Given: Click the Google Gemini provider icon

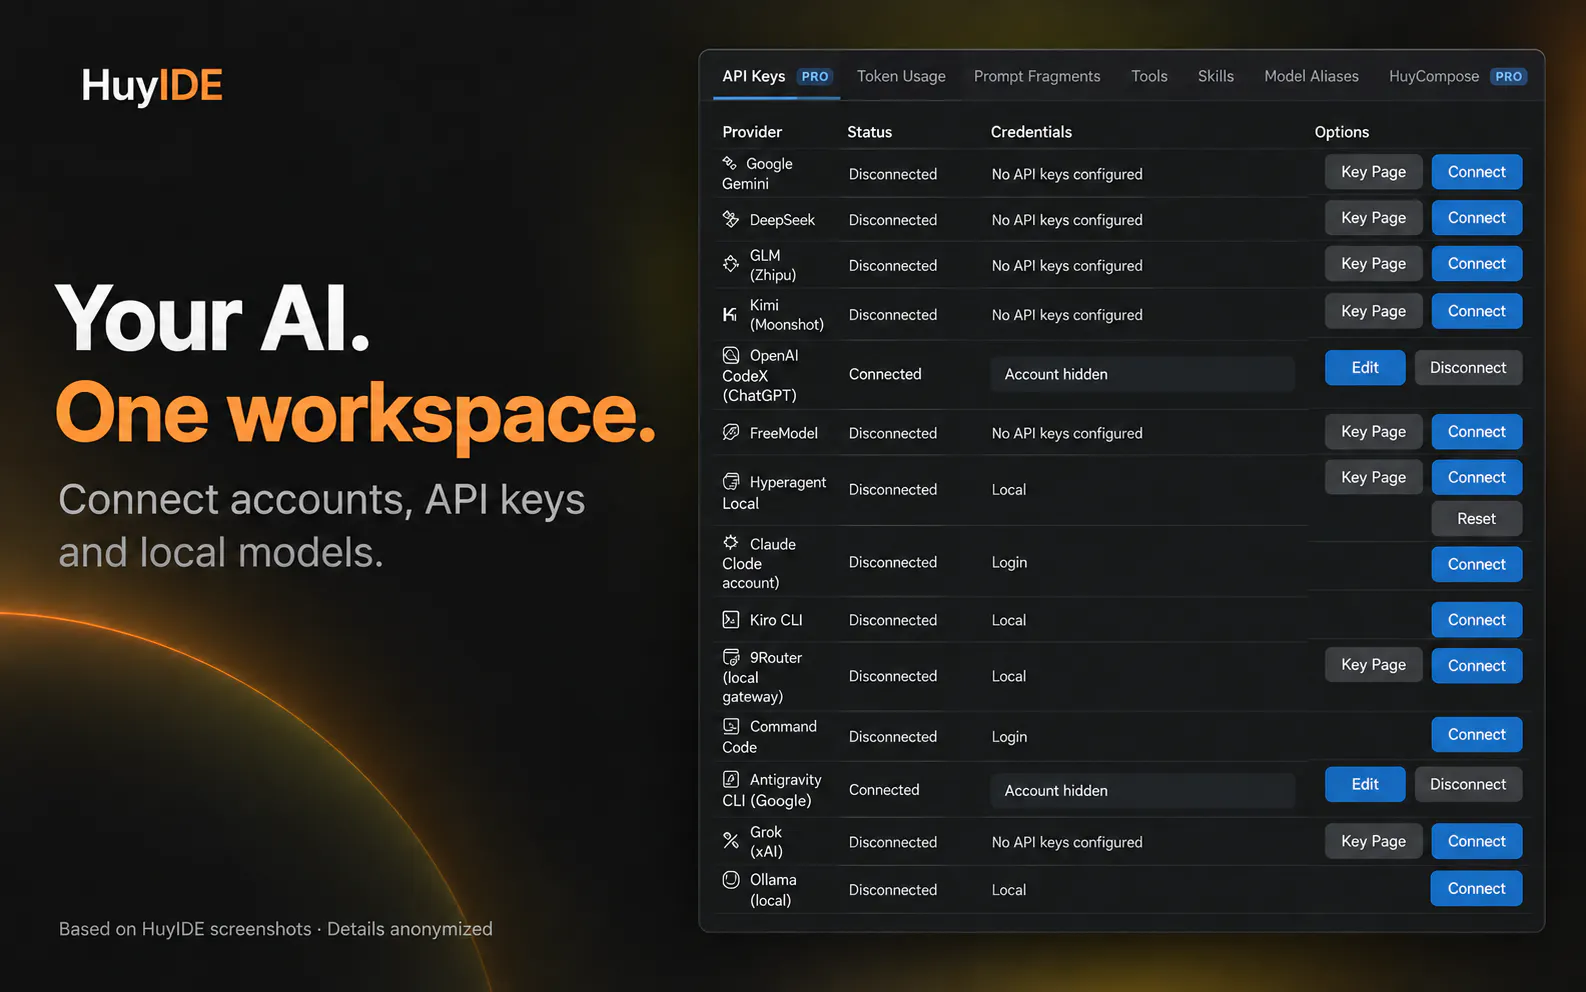Looking at the screenshot, I should [730, 163].
